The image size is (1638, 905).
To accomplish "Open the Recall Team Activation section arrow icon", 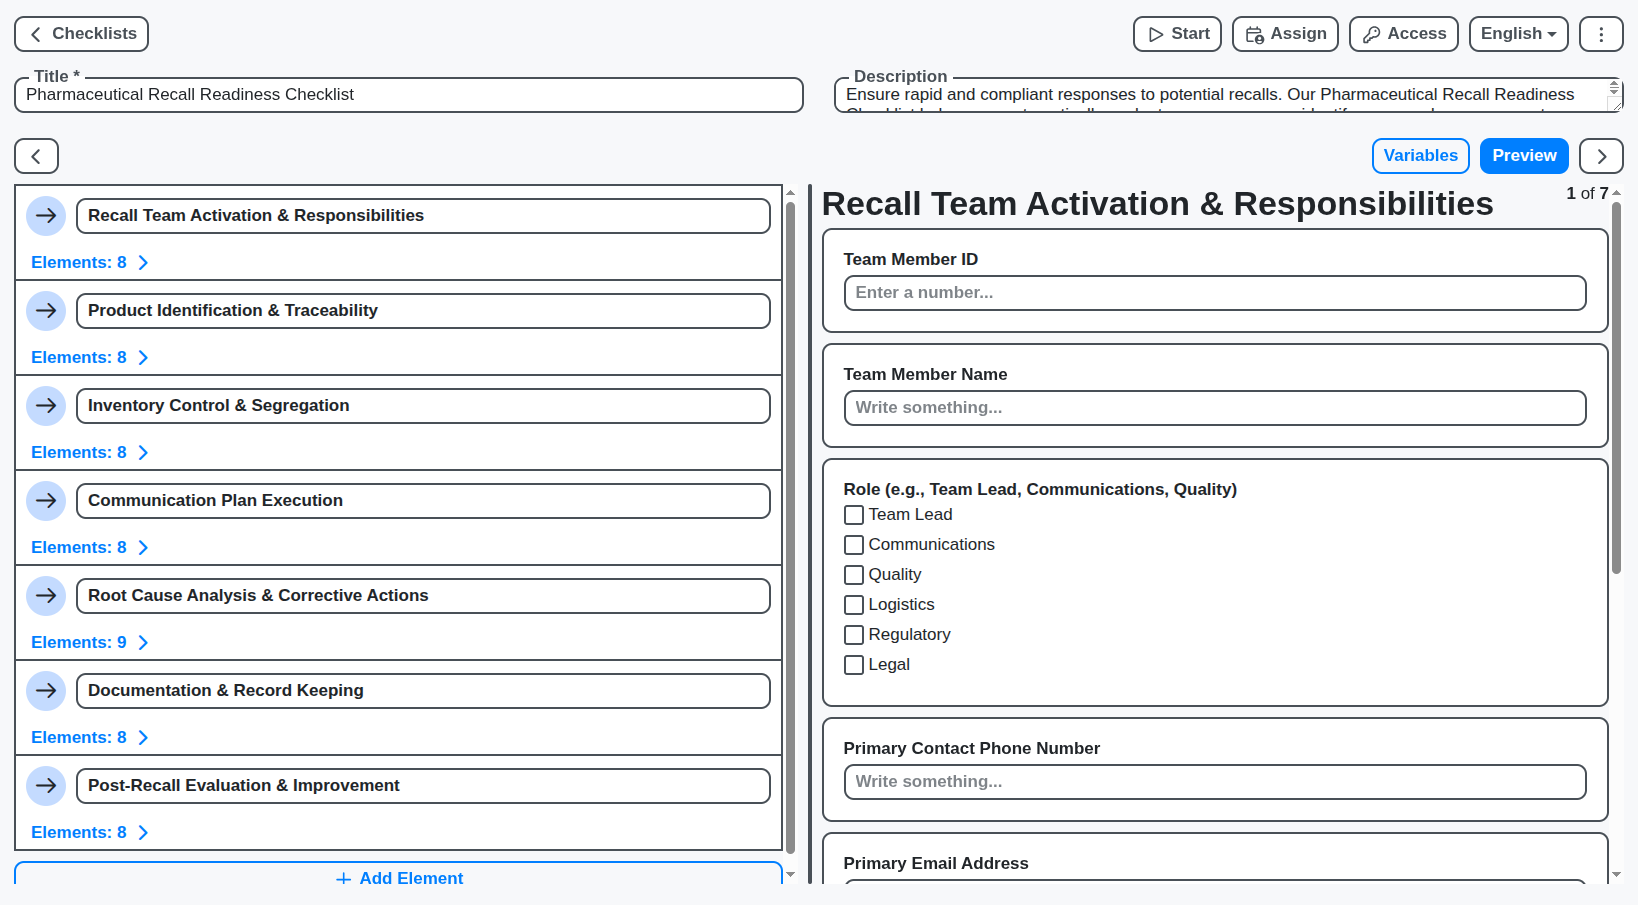I will tap(46, 215).
